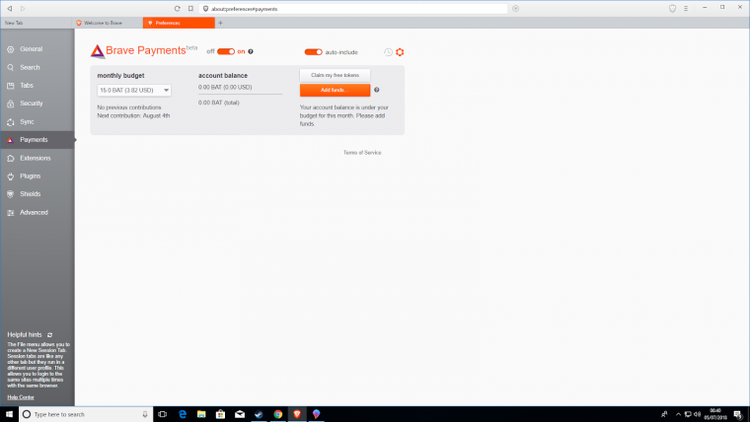Image resolution: width=750 pixels, height=422 pixels.
Task: Open the Terms of Service link
Action: coord(362,152)
